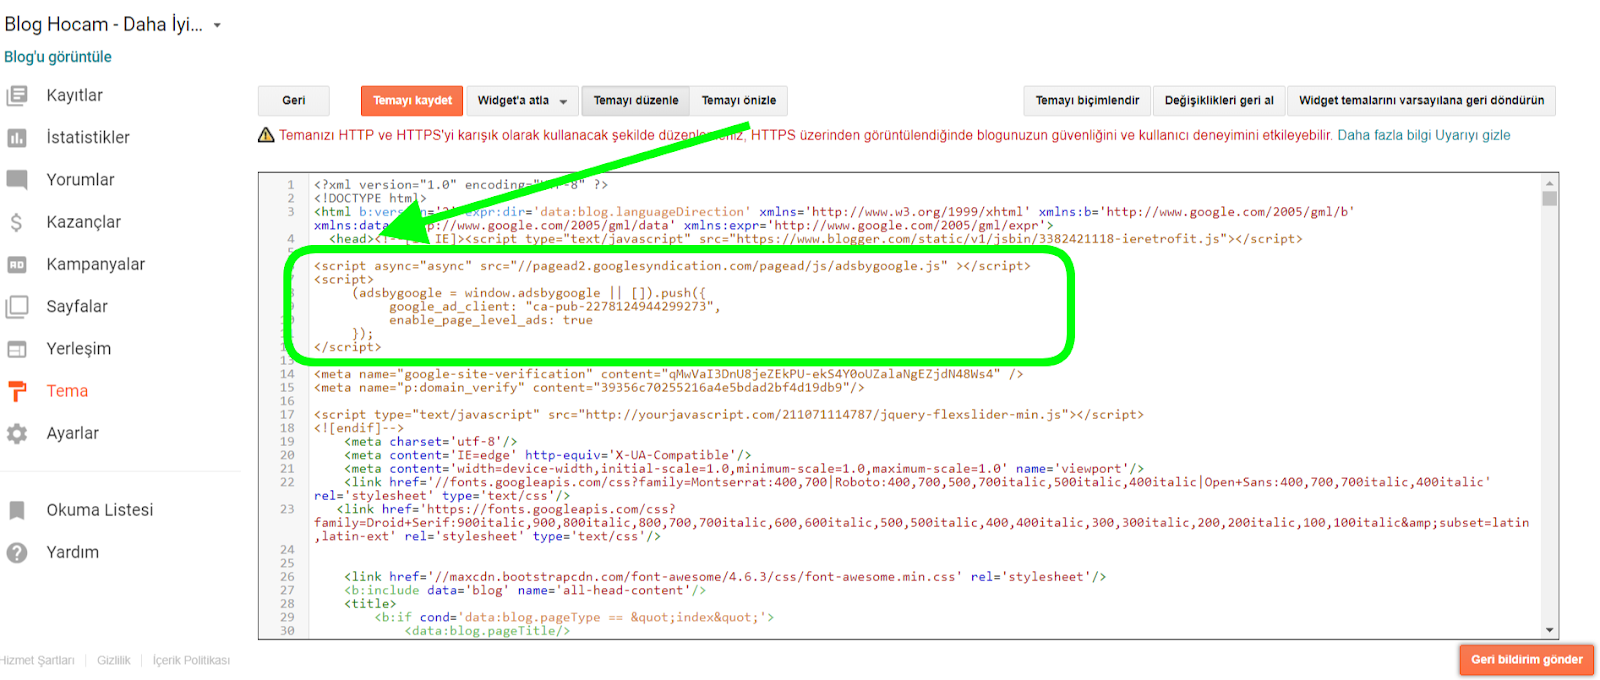
Task: Click the b:include all-head-content line
Action: [525, 590]
